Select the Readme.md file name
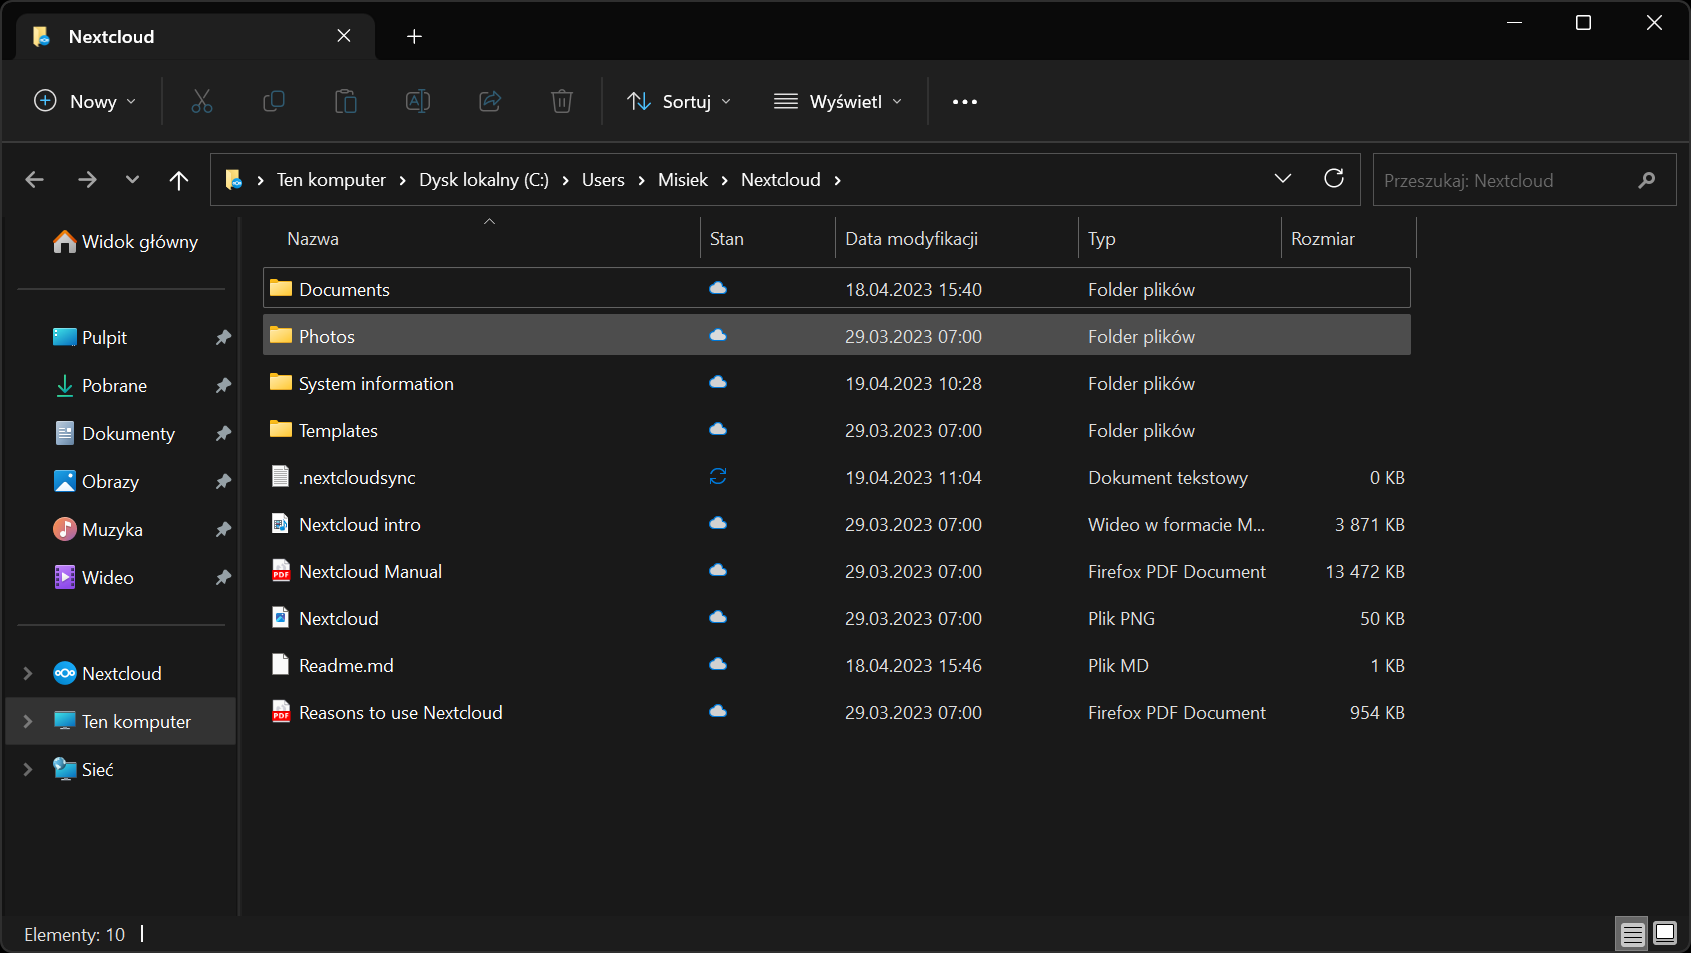Screen dimensions: 1691x953 [346, 665]
